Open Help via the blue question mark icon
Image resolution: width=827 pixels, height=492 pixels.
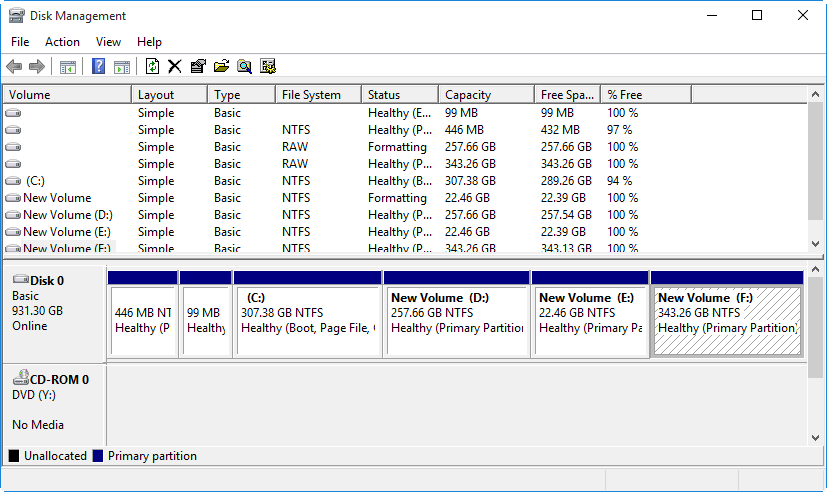[x=99, y=67]
